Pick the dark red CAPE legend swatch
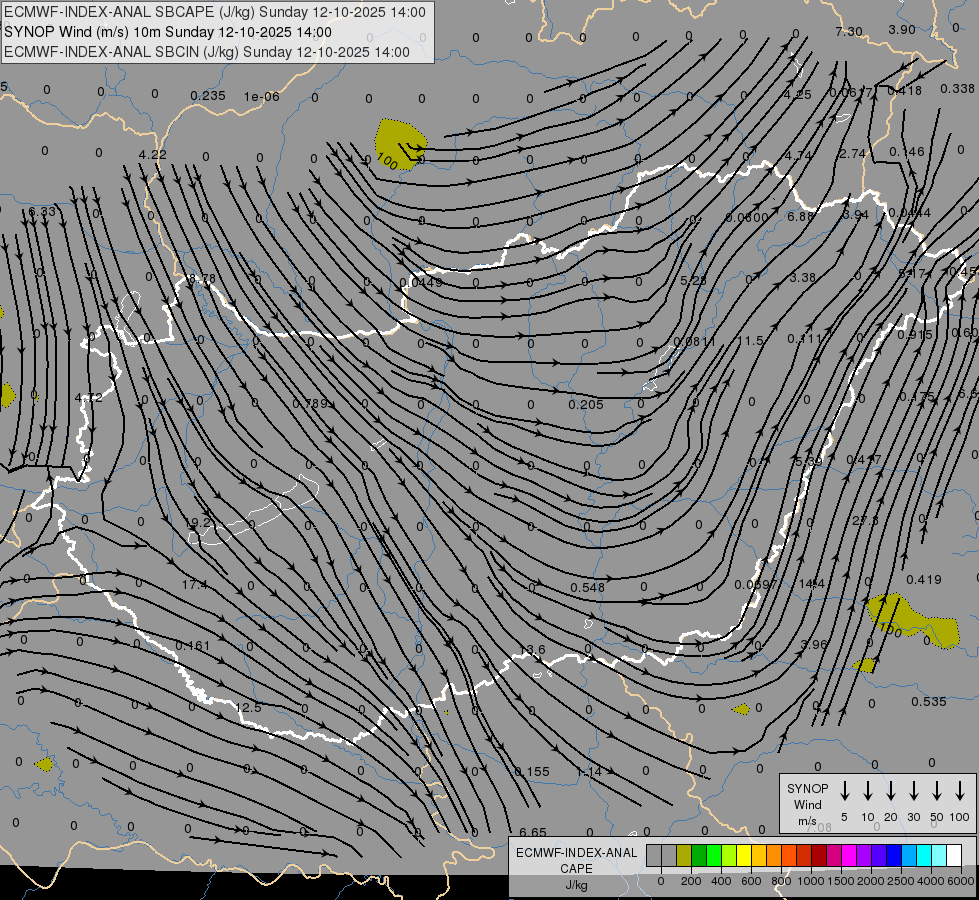 [x=820, y=855]
